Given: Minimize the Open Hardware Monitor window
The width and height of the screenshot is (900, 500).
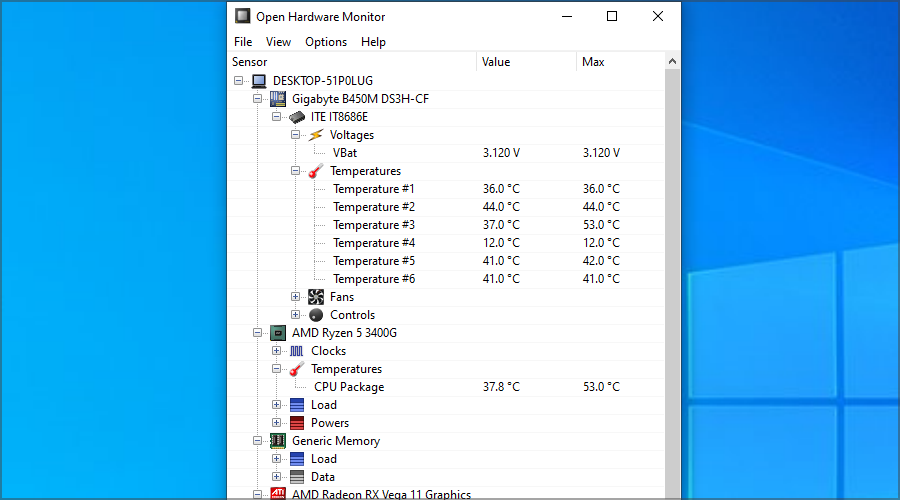Looking at the screenshot, I should pos(567,17).
